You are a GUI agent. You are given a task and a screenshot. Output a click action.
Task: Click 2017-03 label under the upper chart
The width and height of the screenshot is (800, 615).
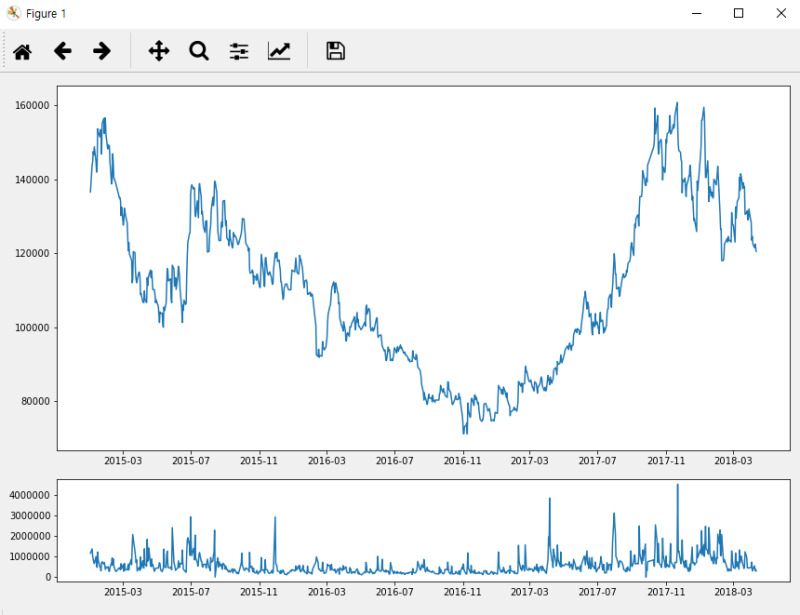point(530,460)
